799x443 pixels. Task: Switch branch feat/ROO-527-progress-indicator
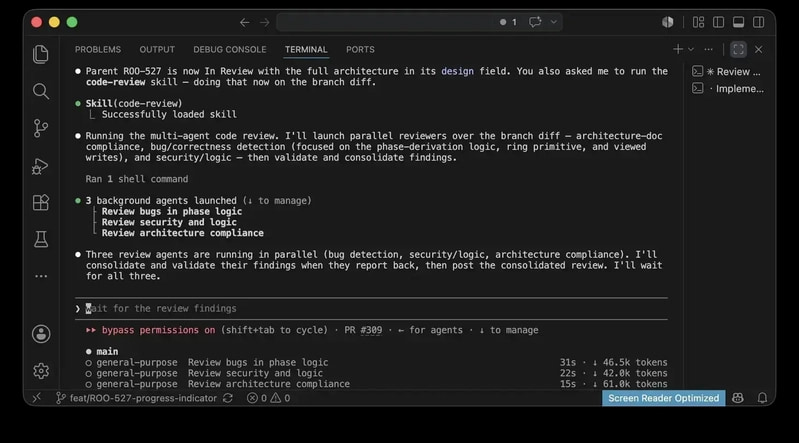coord(136,398)
